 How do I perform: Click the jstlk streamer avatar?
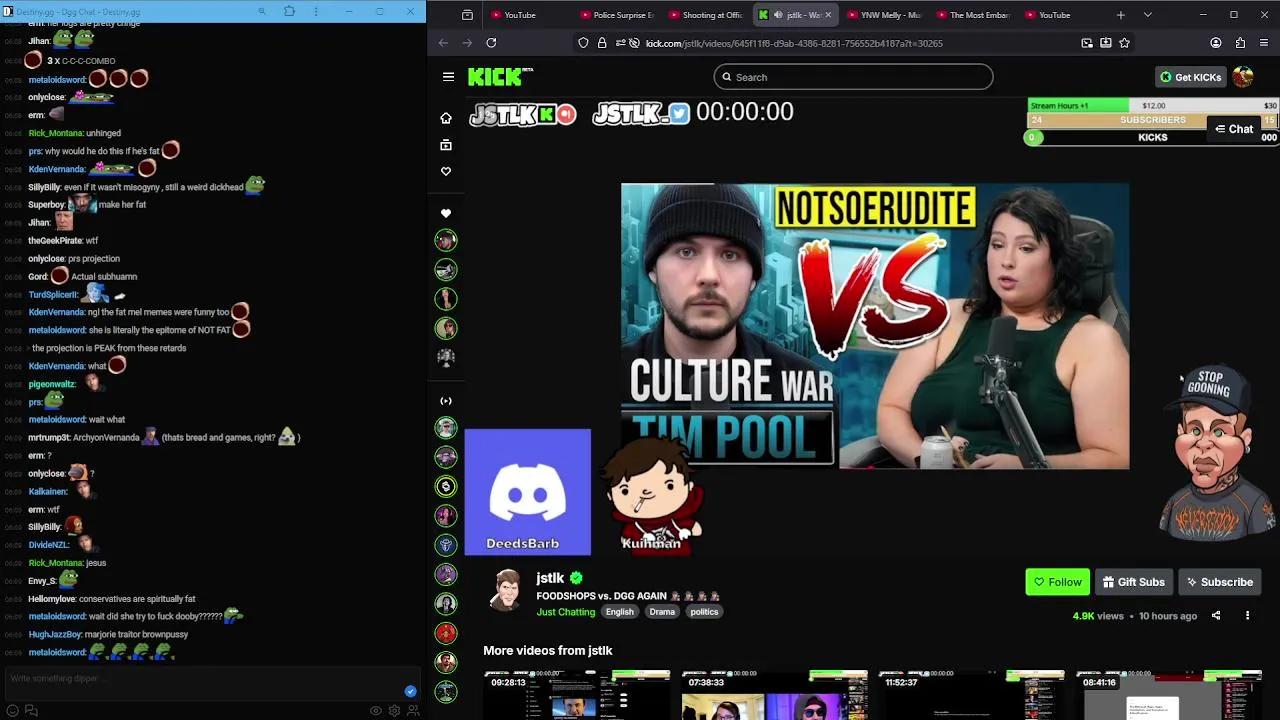point(506,590)
